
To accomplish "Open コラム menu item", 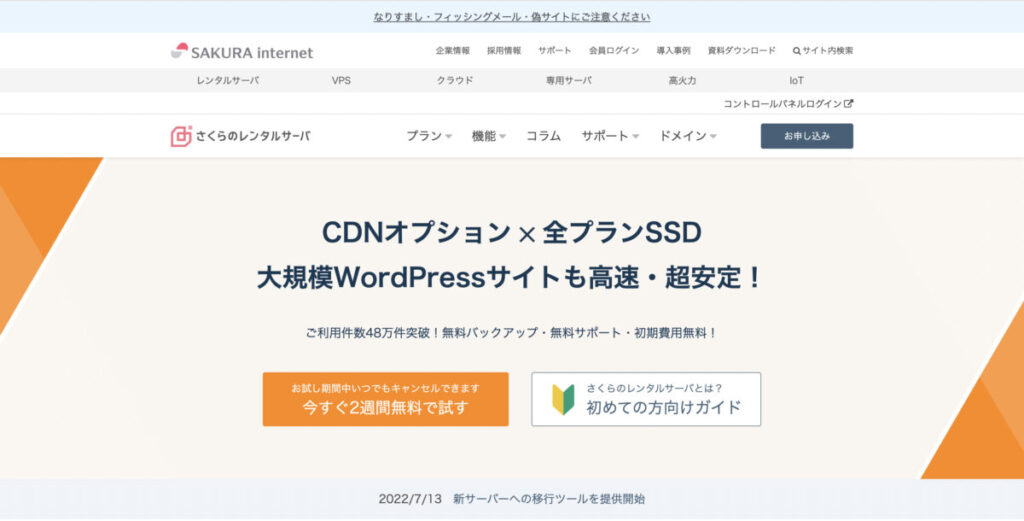I will coord(543,136).
